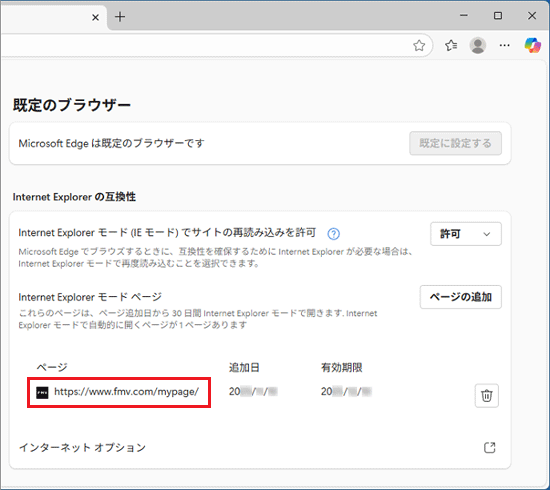Open the Favorites list icon

click(451, 45)
